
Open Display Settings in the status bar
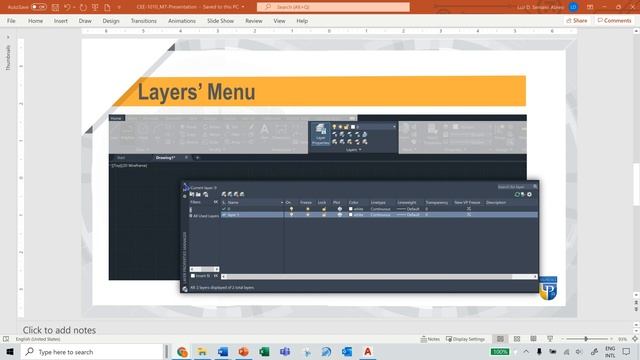click(465, 339)
